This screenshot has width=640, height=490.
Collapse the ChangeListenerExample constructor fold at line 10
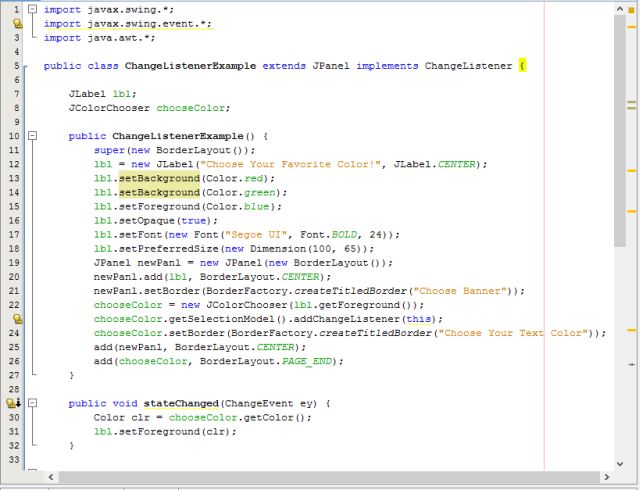(33, 136)
